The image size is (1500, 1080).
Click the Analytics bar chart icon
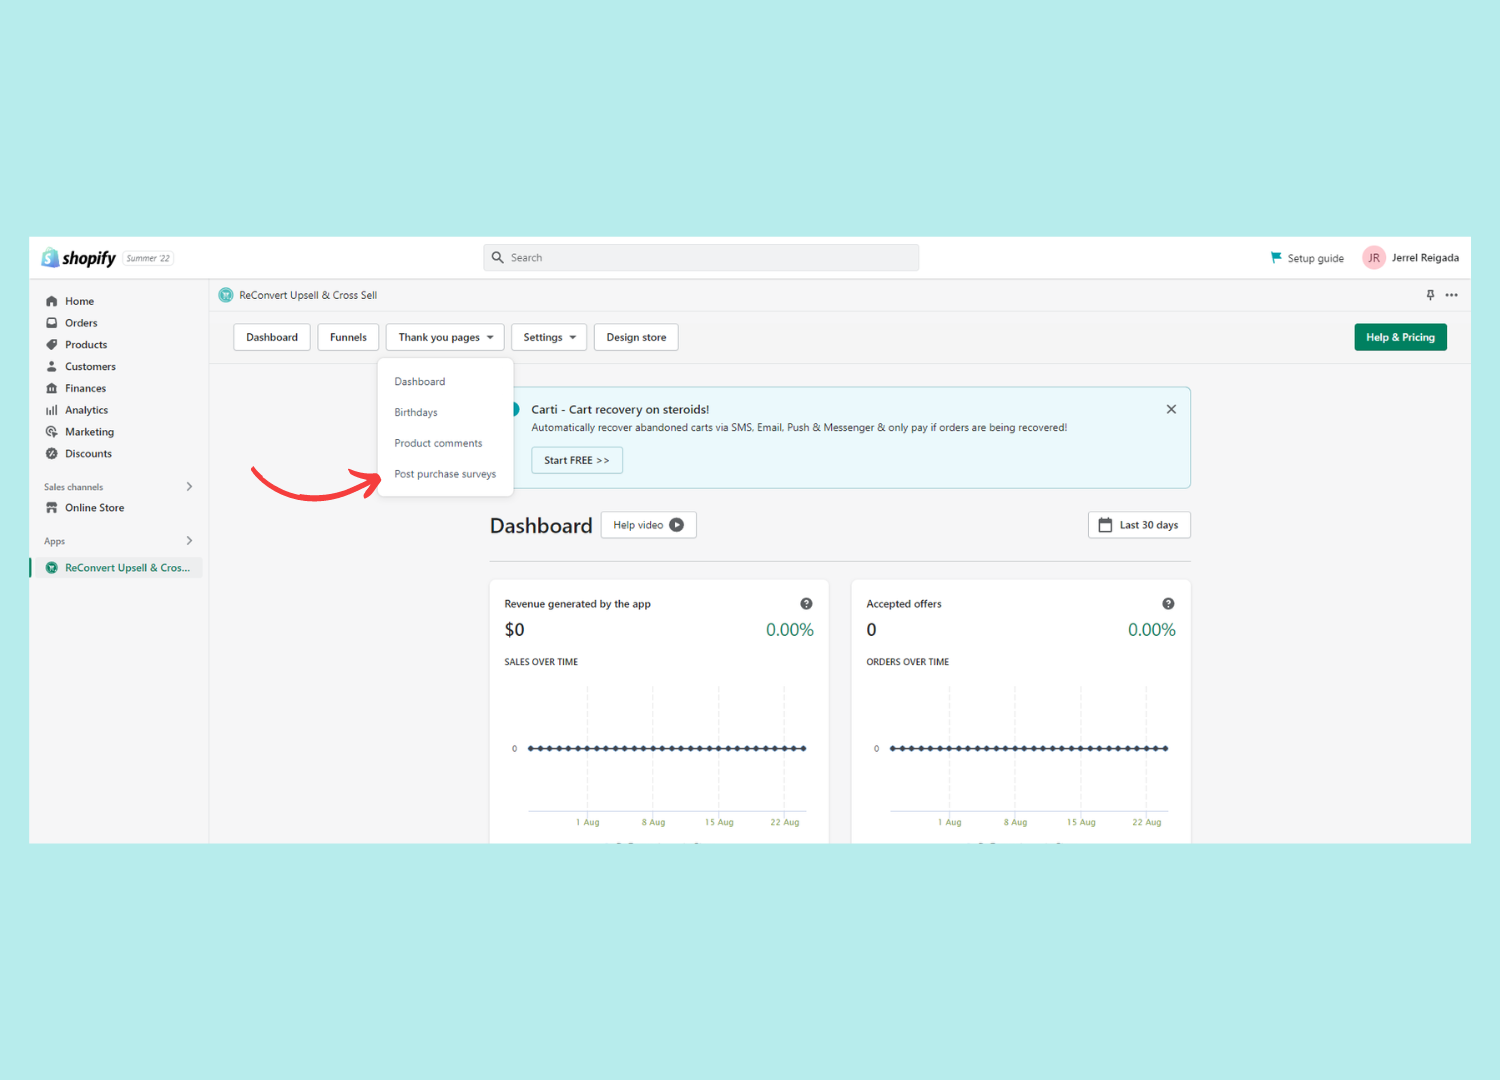52,410
